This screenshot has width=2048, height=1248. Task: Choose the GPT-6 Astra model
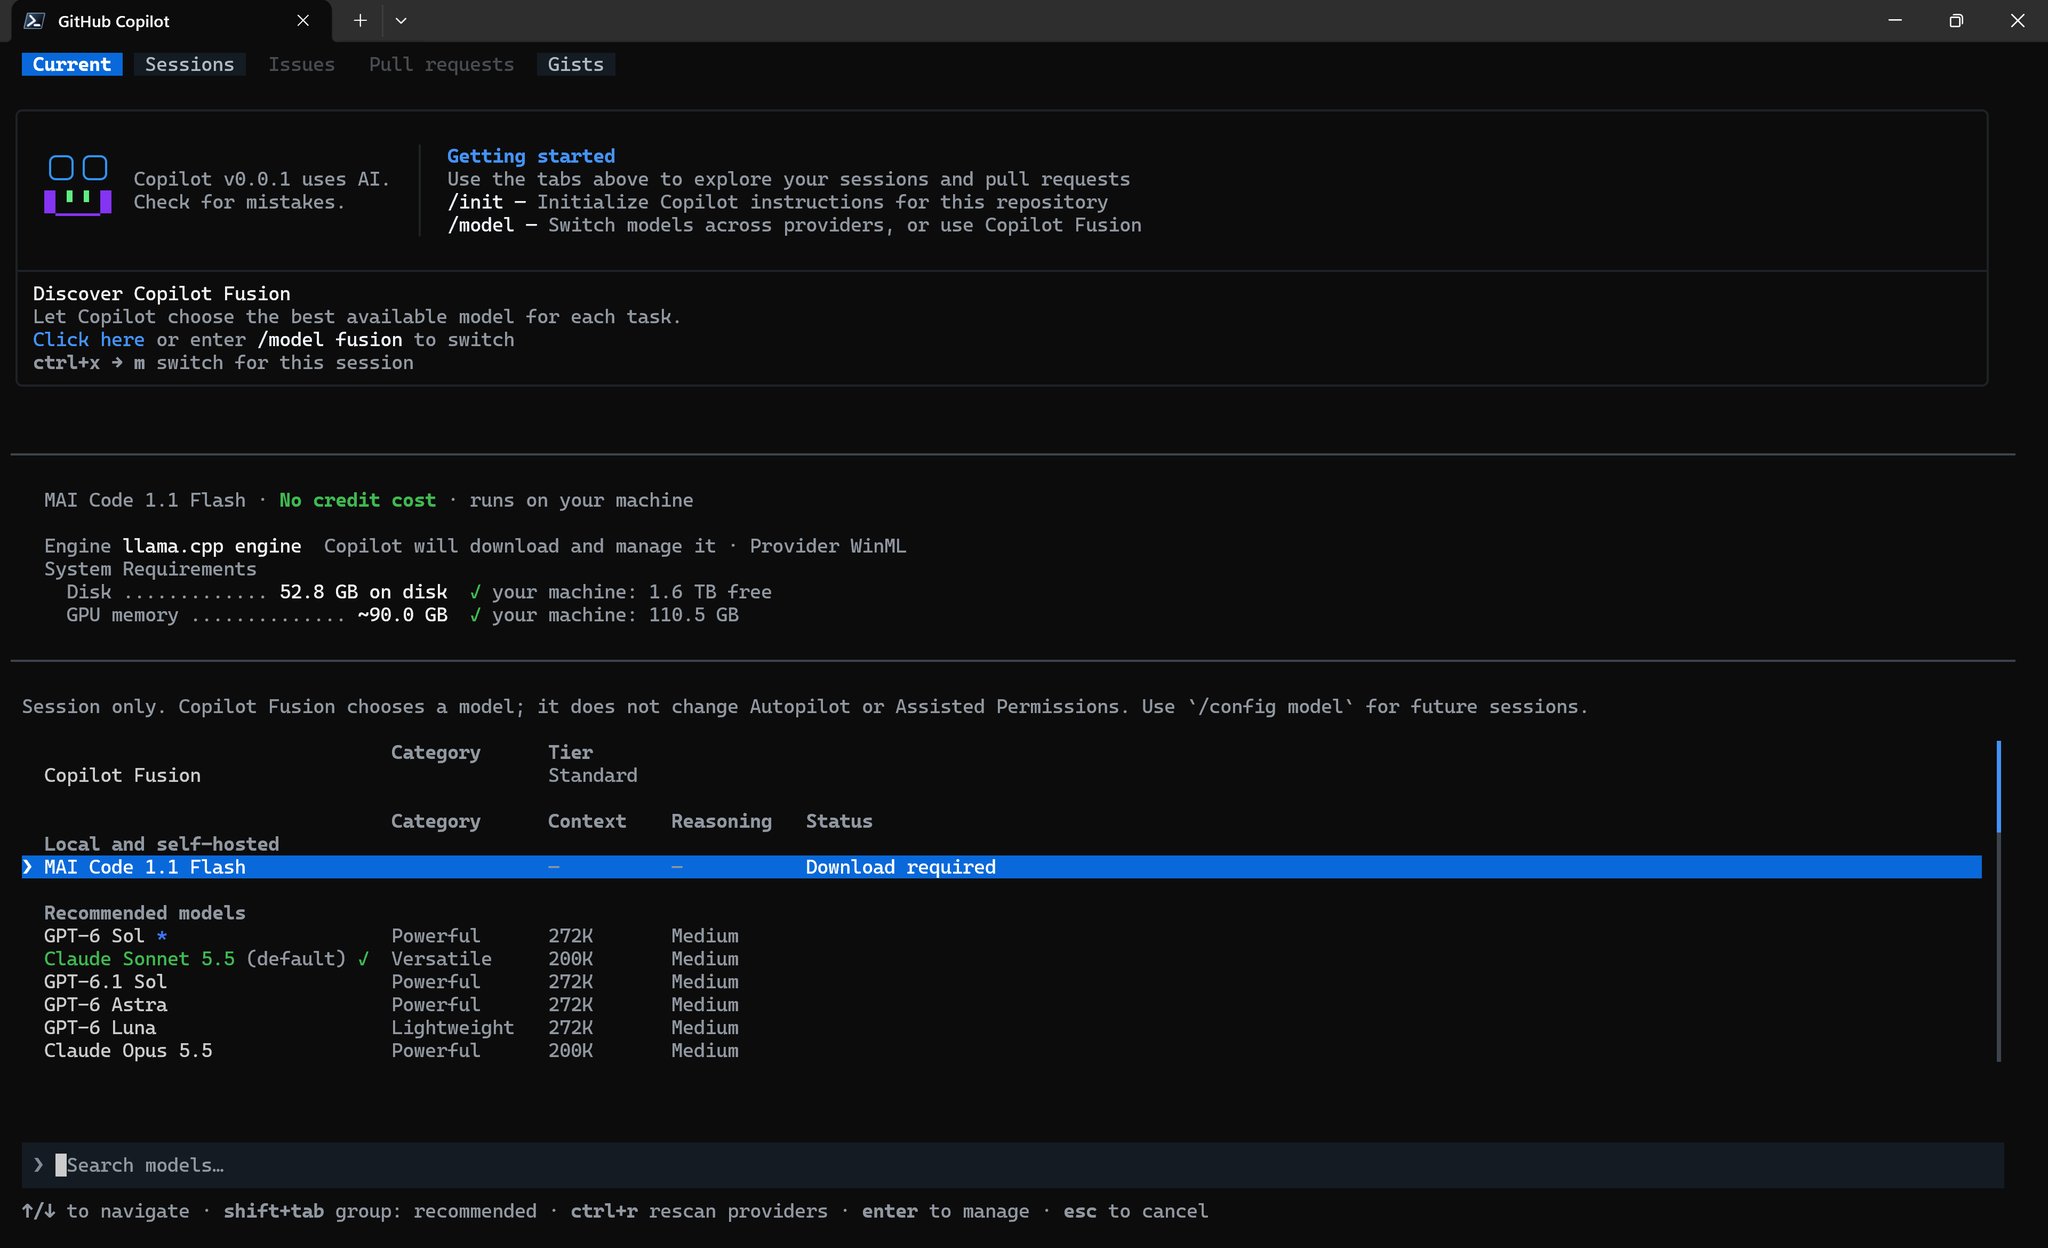coord(1002,1005)
